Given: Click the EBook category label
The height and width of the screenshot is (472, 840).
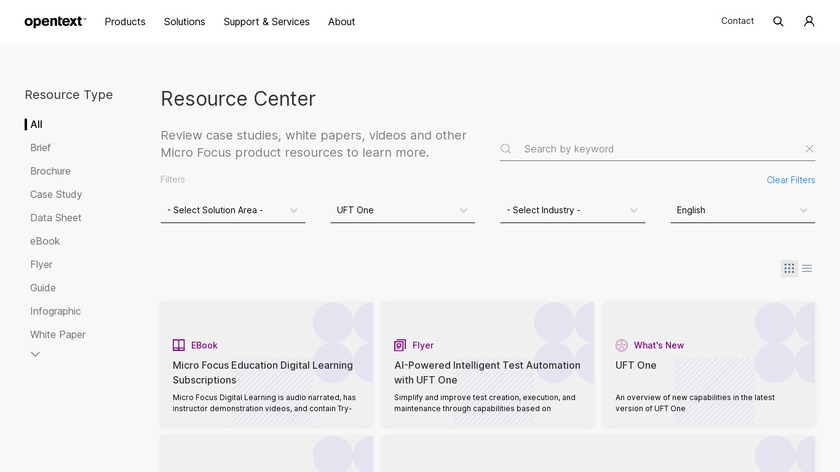Looking at the screenshot, I should tap(204, 346).
